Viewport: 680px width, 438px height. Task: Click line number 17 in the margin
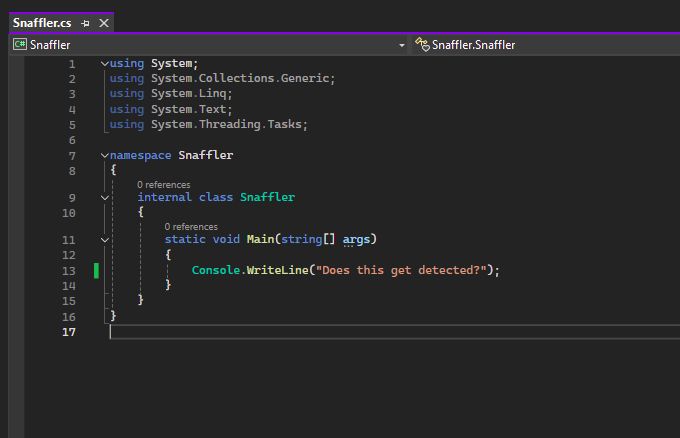(x=69, y=332)
